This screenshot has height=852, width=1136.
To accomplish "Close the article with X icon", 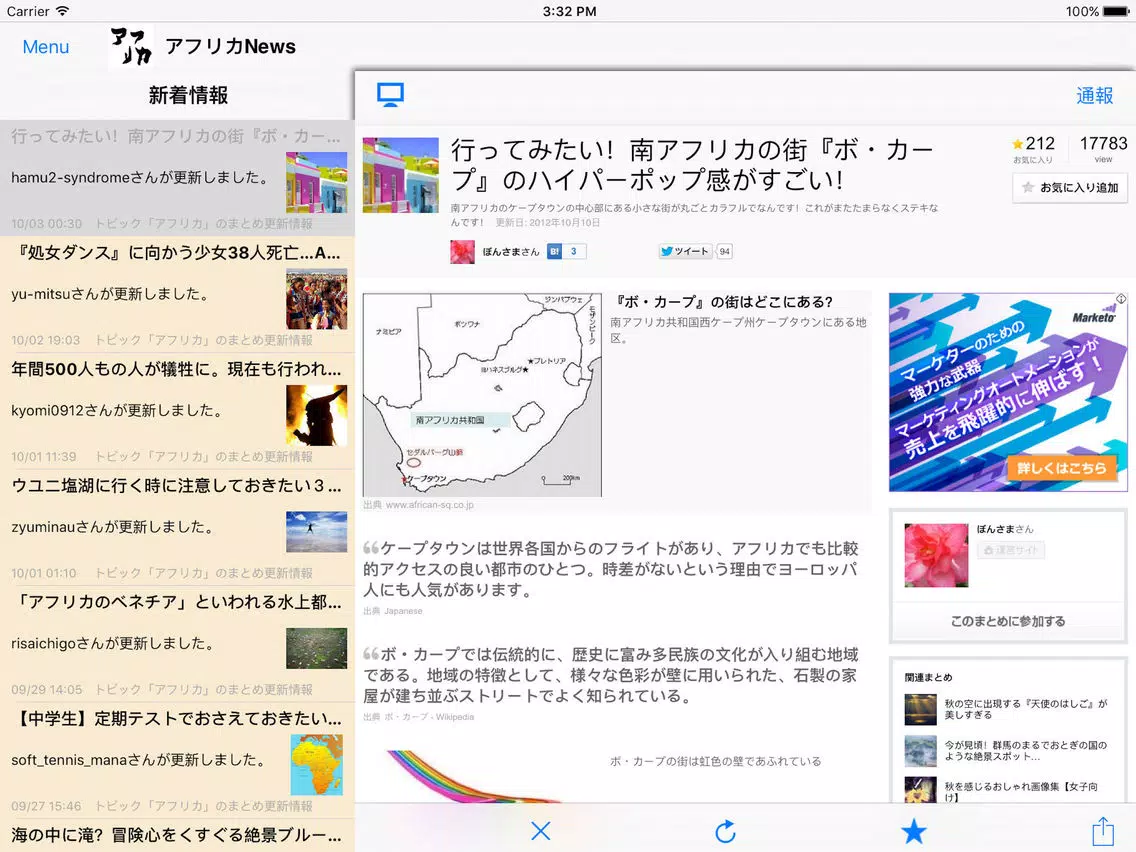I will tap(540, 831).
